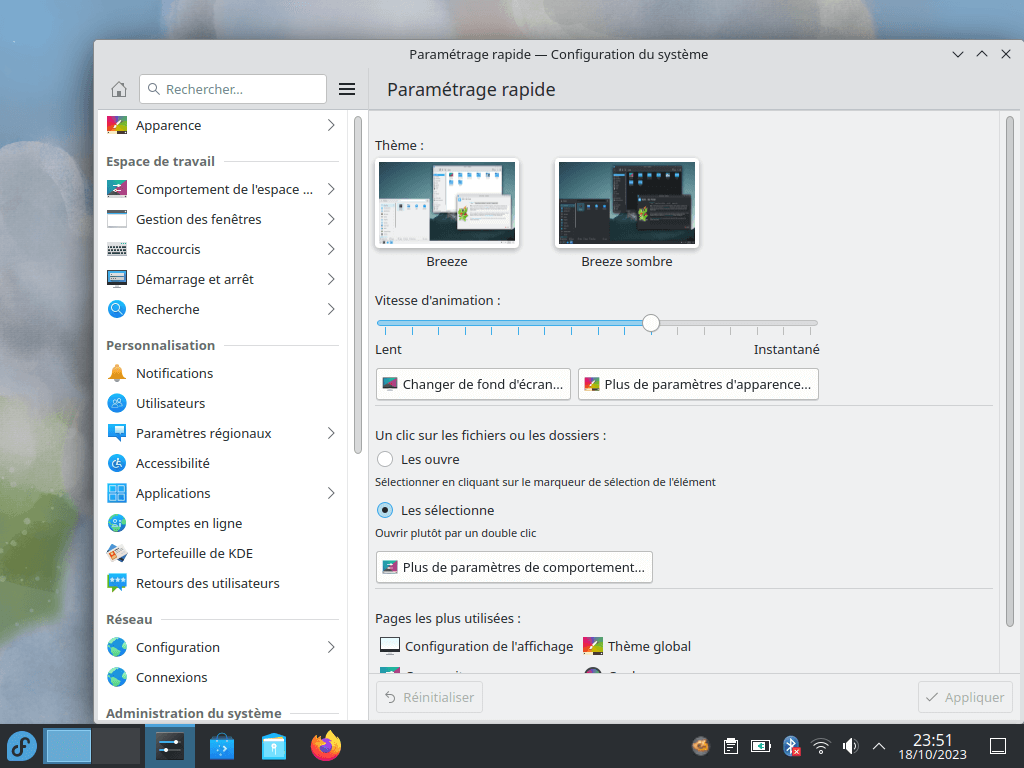Click the volume speaker tray icon
Image resolution: width=1024 pixels, height=768 pixels.
pyautogui.click(x=850, y=746)
